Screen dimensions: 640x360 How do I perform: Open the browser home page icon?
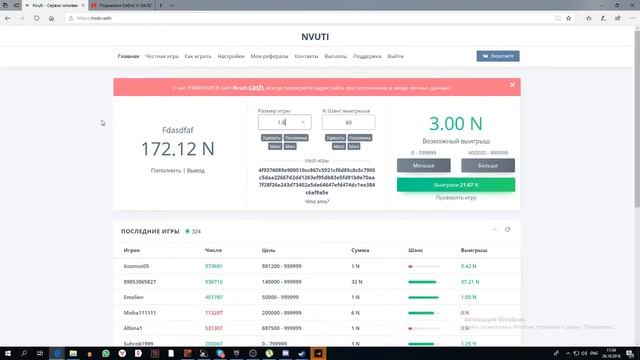(51, 18)
